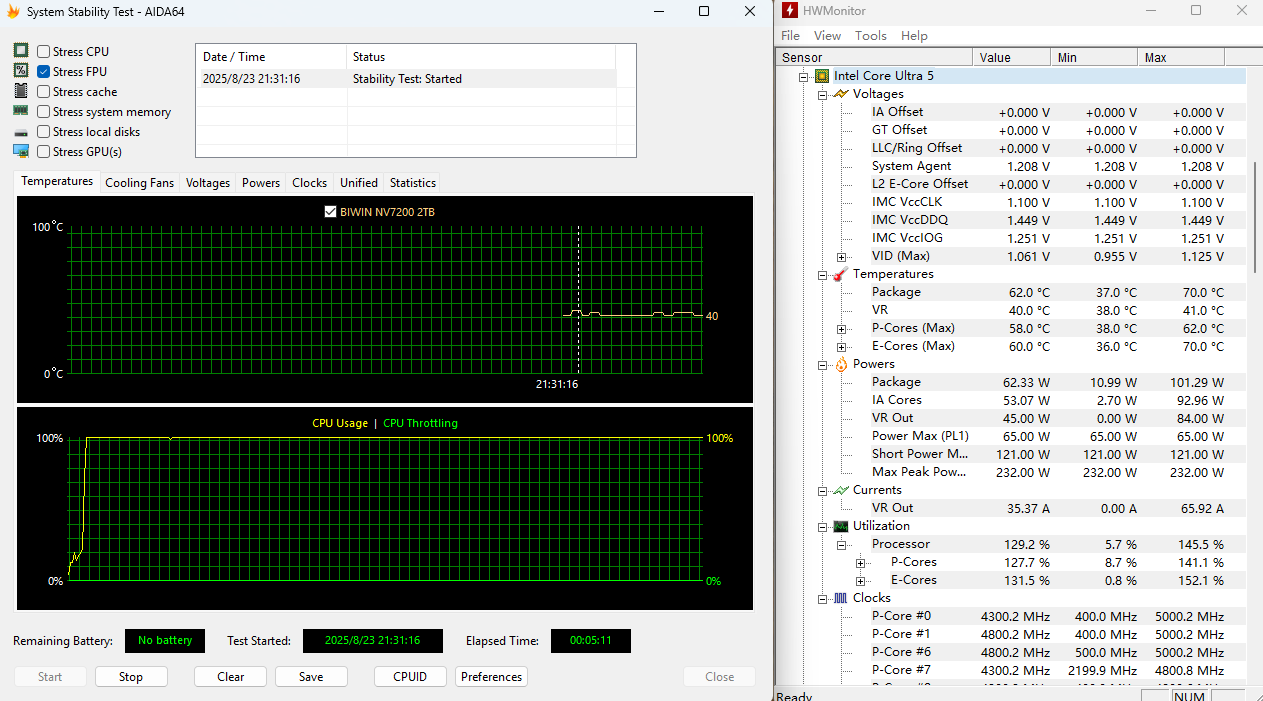
Task: Enable the Stress CPU checkbox
Action: tap(44, 52)
